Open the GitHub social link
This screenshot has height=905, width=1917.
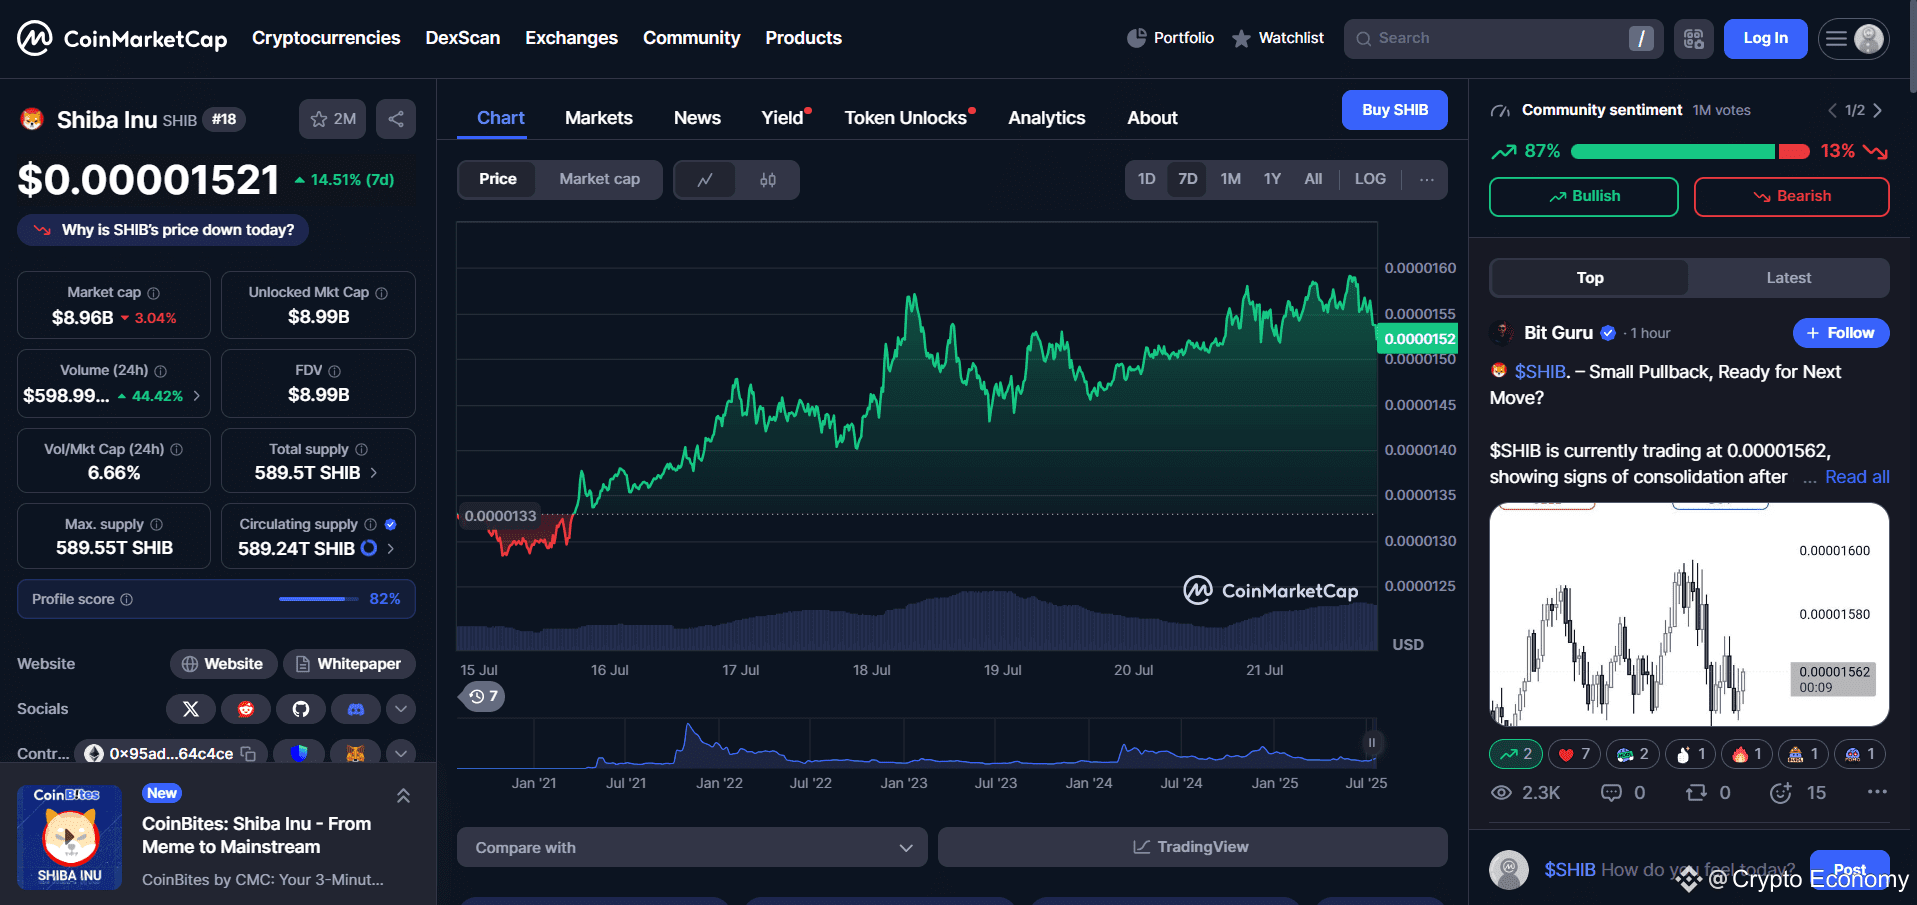click(x=301, y=709)
